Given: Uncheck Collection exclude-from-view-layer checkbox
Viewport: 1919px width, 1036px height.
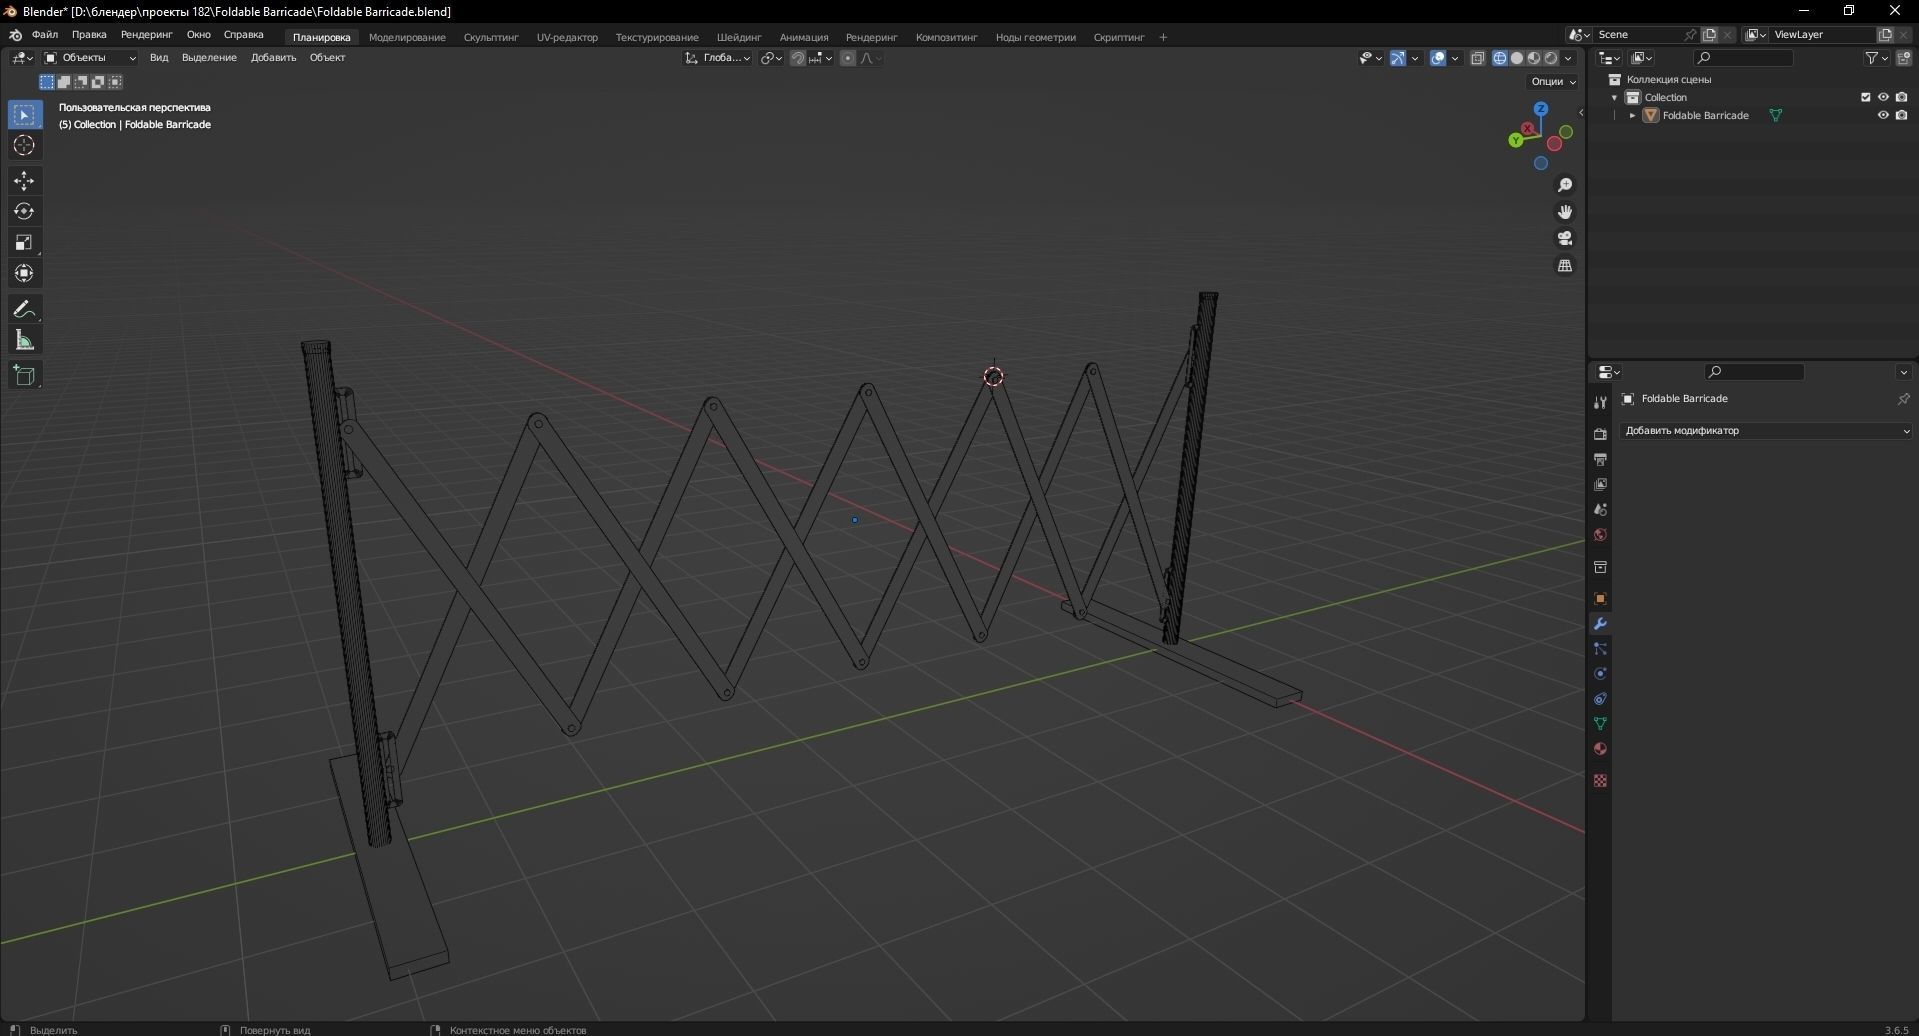Looking at the screenshot, I should tap(1866, 98).
